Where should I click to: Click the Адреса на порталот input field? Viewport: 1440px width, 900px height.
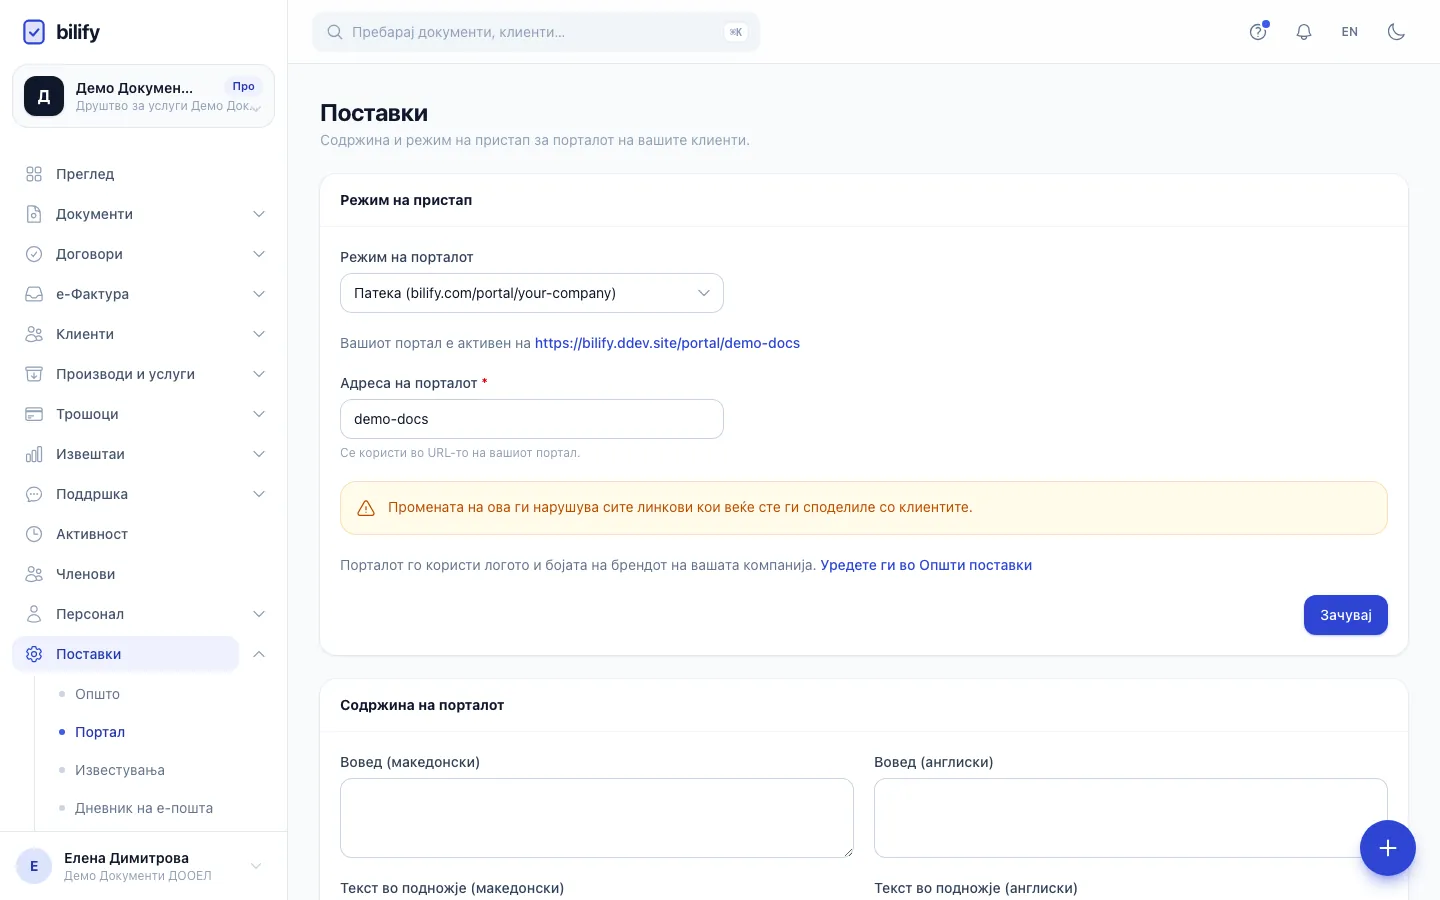pyautogui.click(x=532, y=419)
